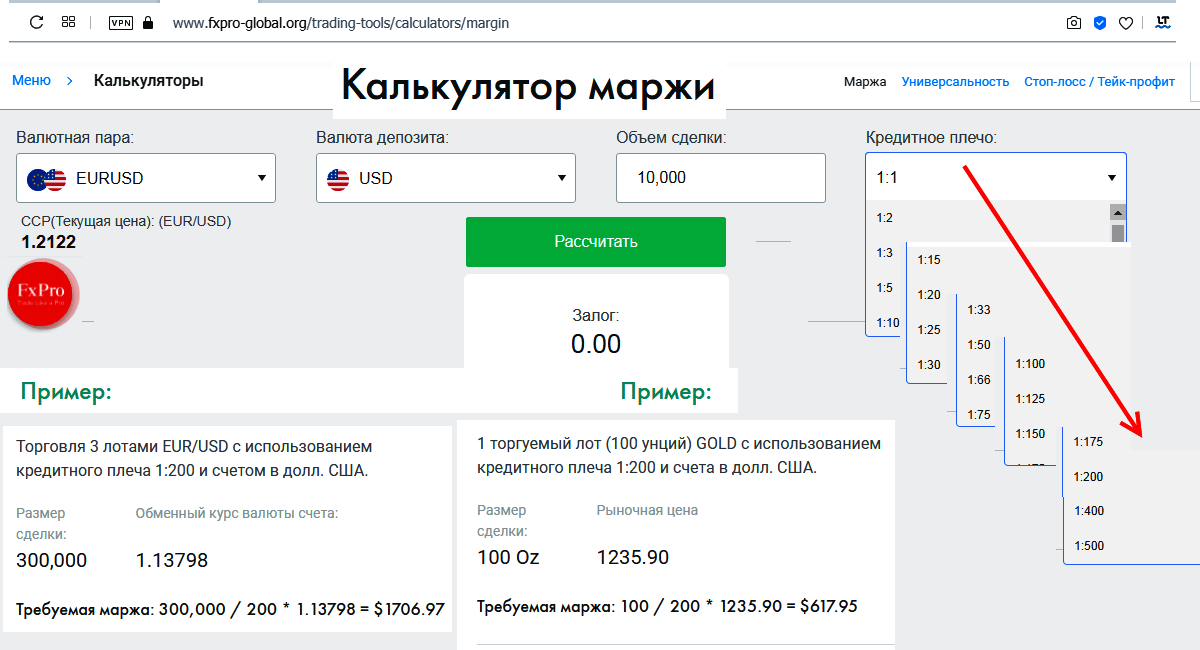Expand the 1:1 leverage dropdown
Image resolution: width=1200 pixels, height=650 pixels.
coord(996,178)
